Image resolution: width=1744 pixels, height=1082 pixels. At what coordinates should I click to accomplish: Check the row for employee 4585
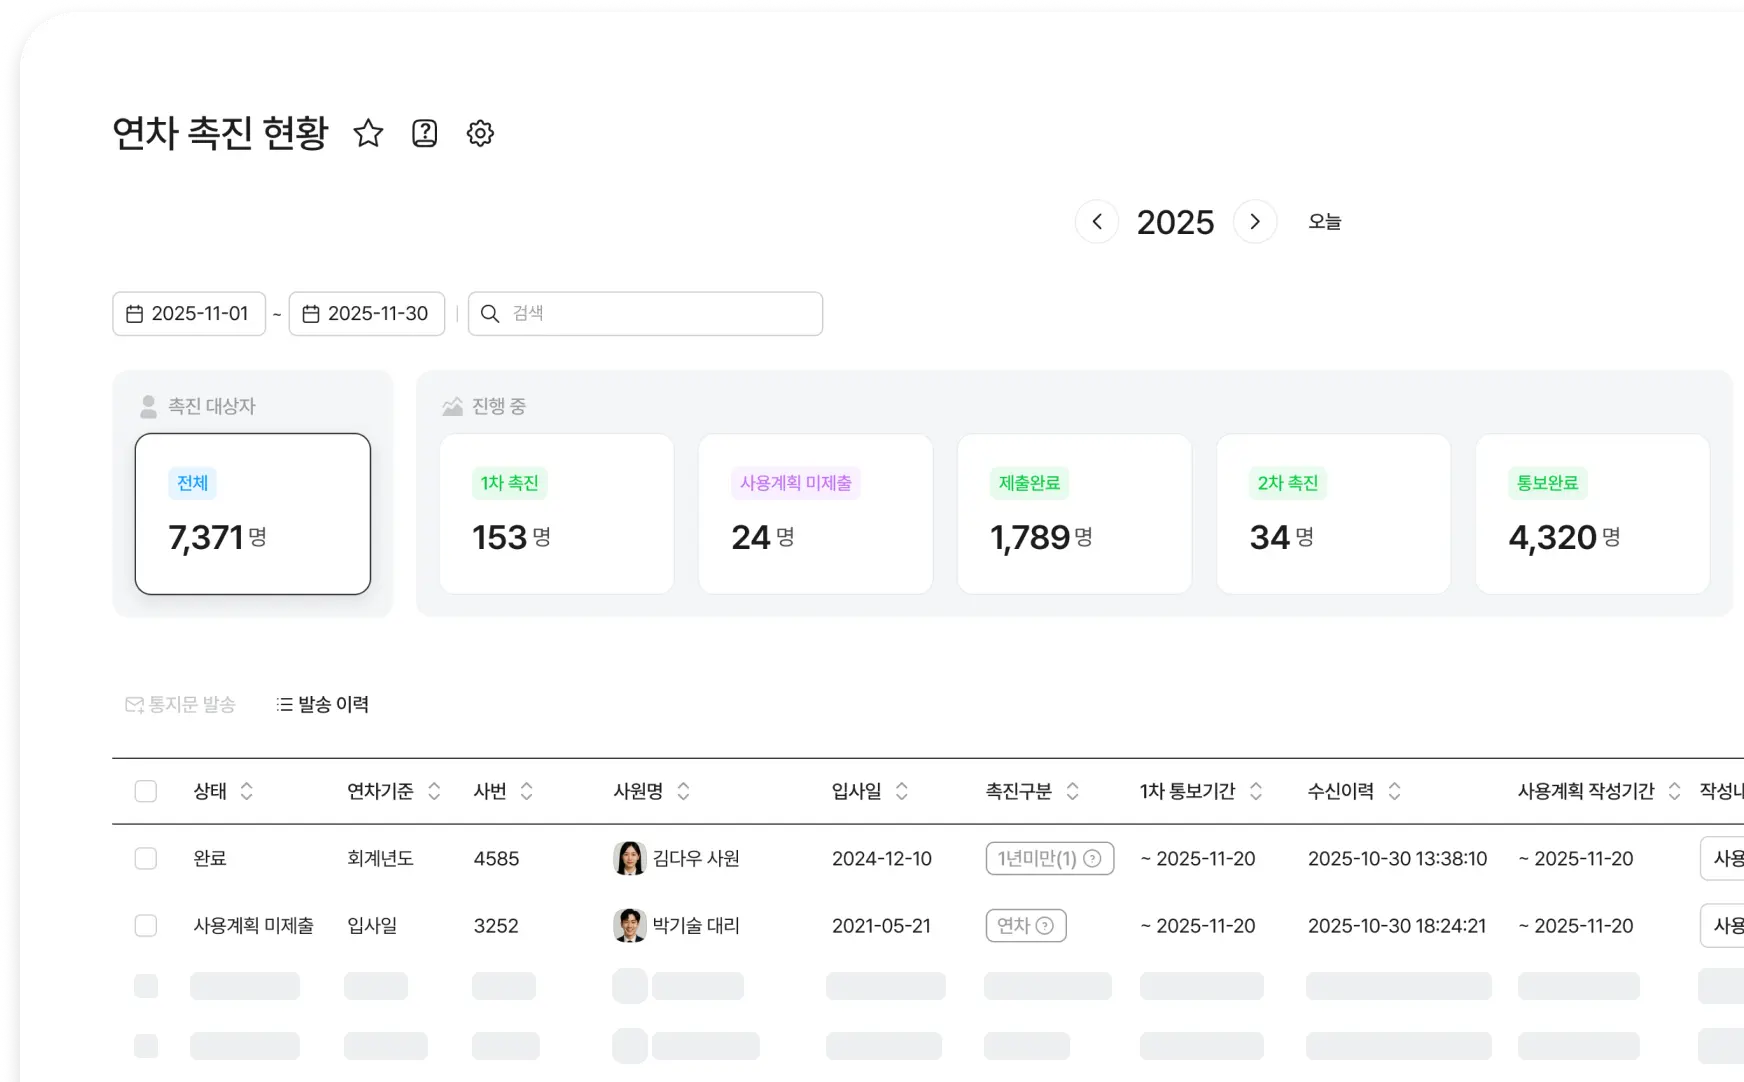[x=146, y=858]
